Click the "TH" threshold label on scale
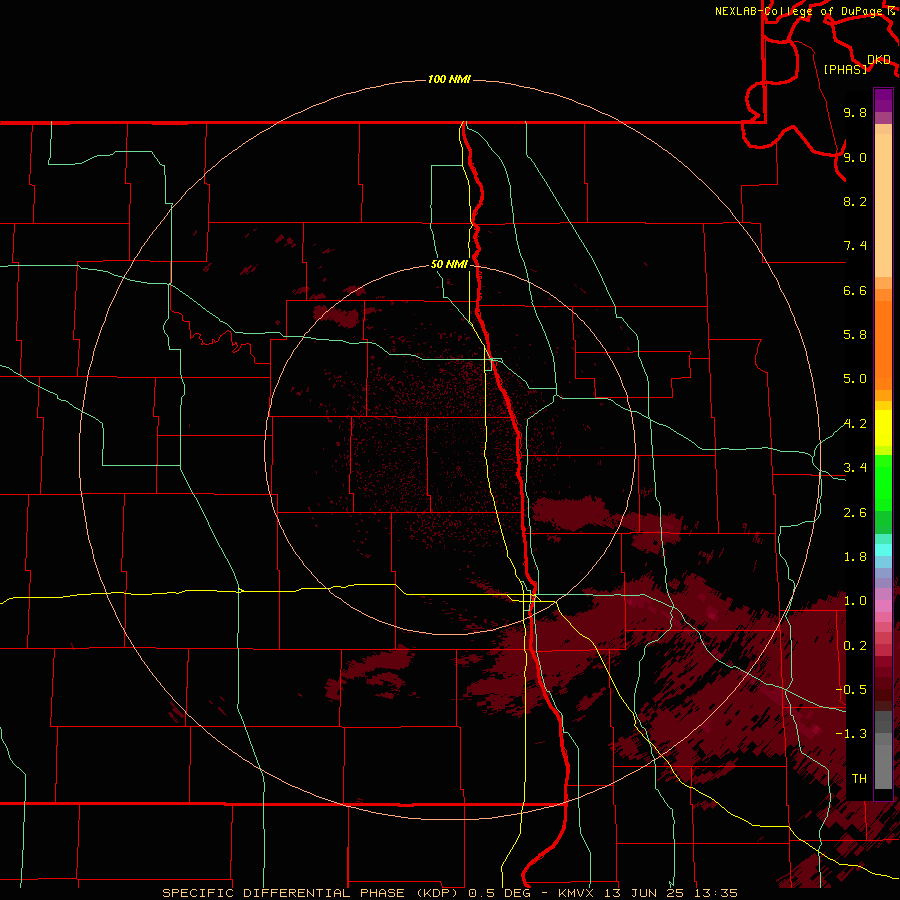This screenshot has height=900, width=900. click(859, 779)
